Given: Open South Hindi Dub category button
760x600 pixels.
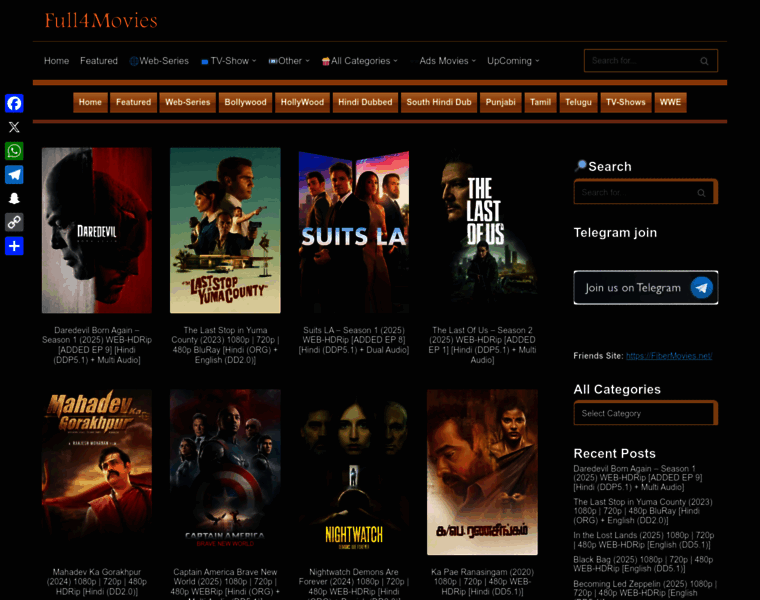Looking at the screenshot, I should (439, 102).
